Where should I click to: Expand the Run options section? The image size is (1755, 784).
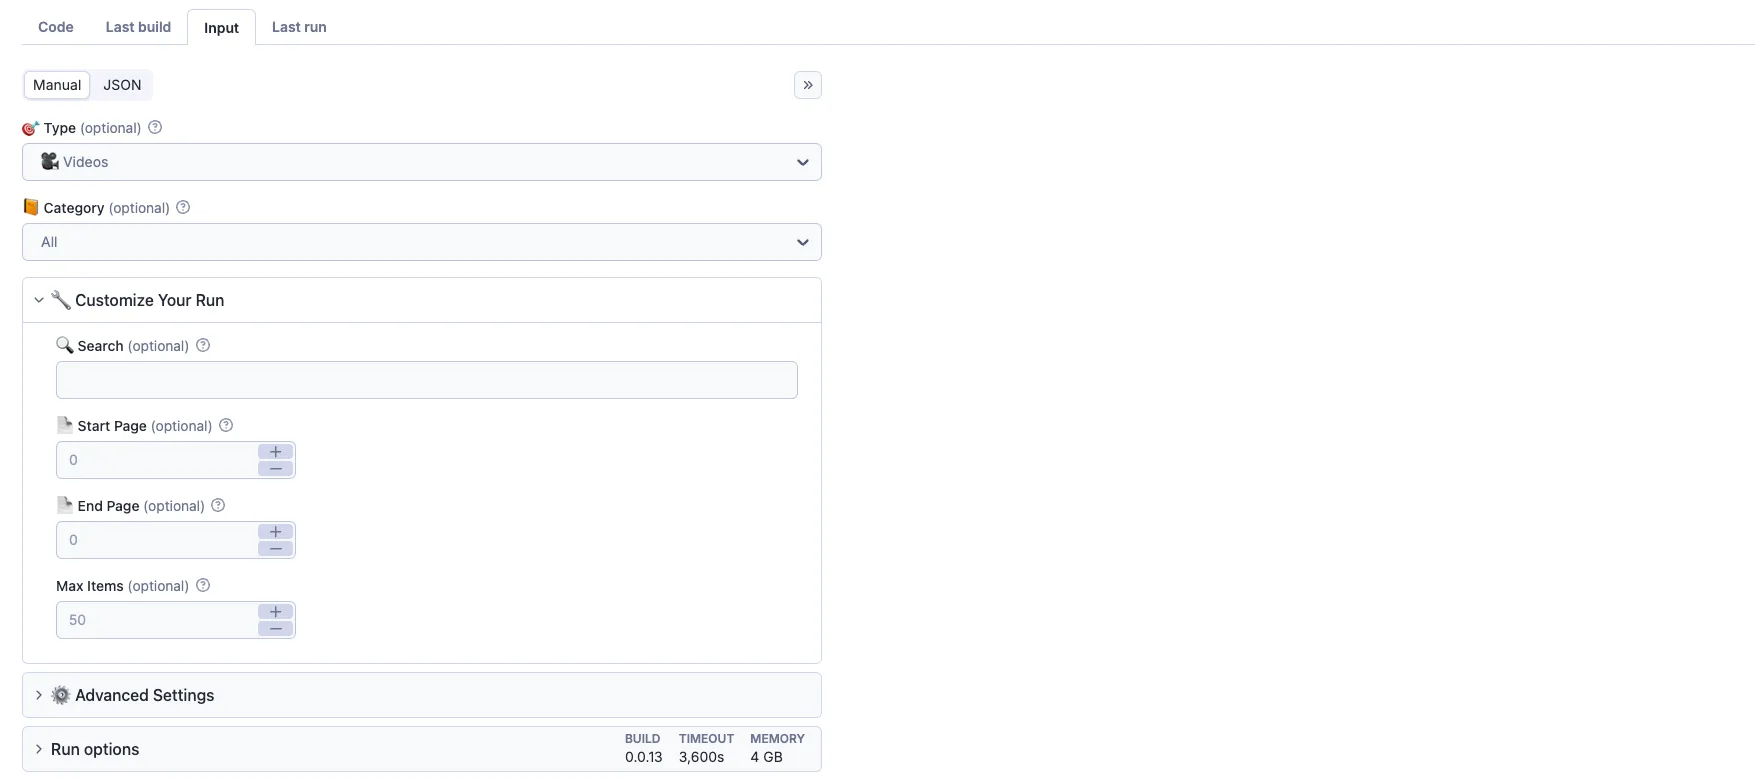click(422, 749)
